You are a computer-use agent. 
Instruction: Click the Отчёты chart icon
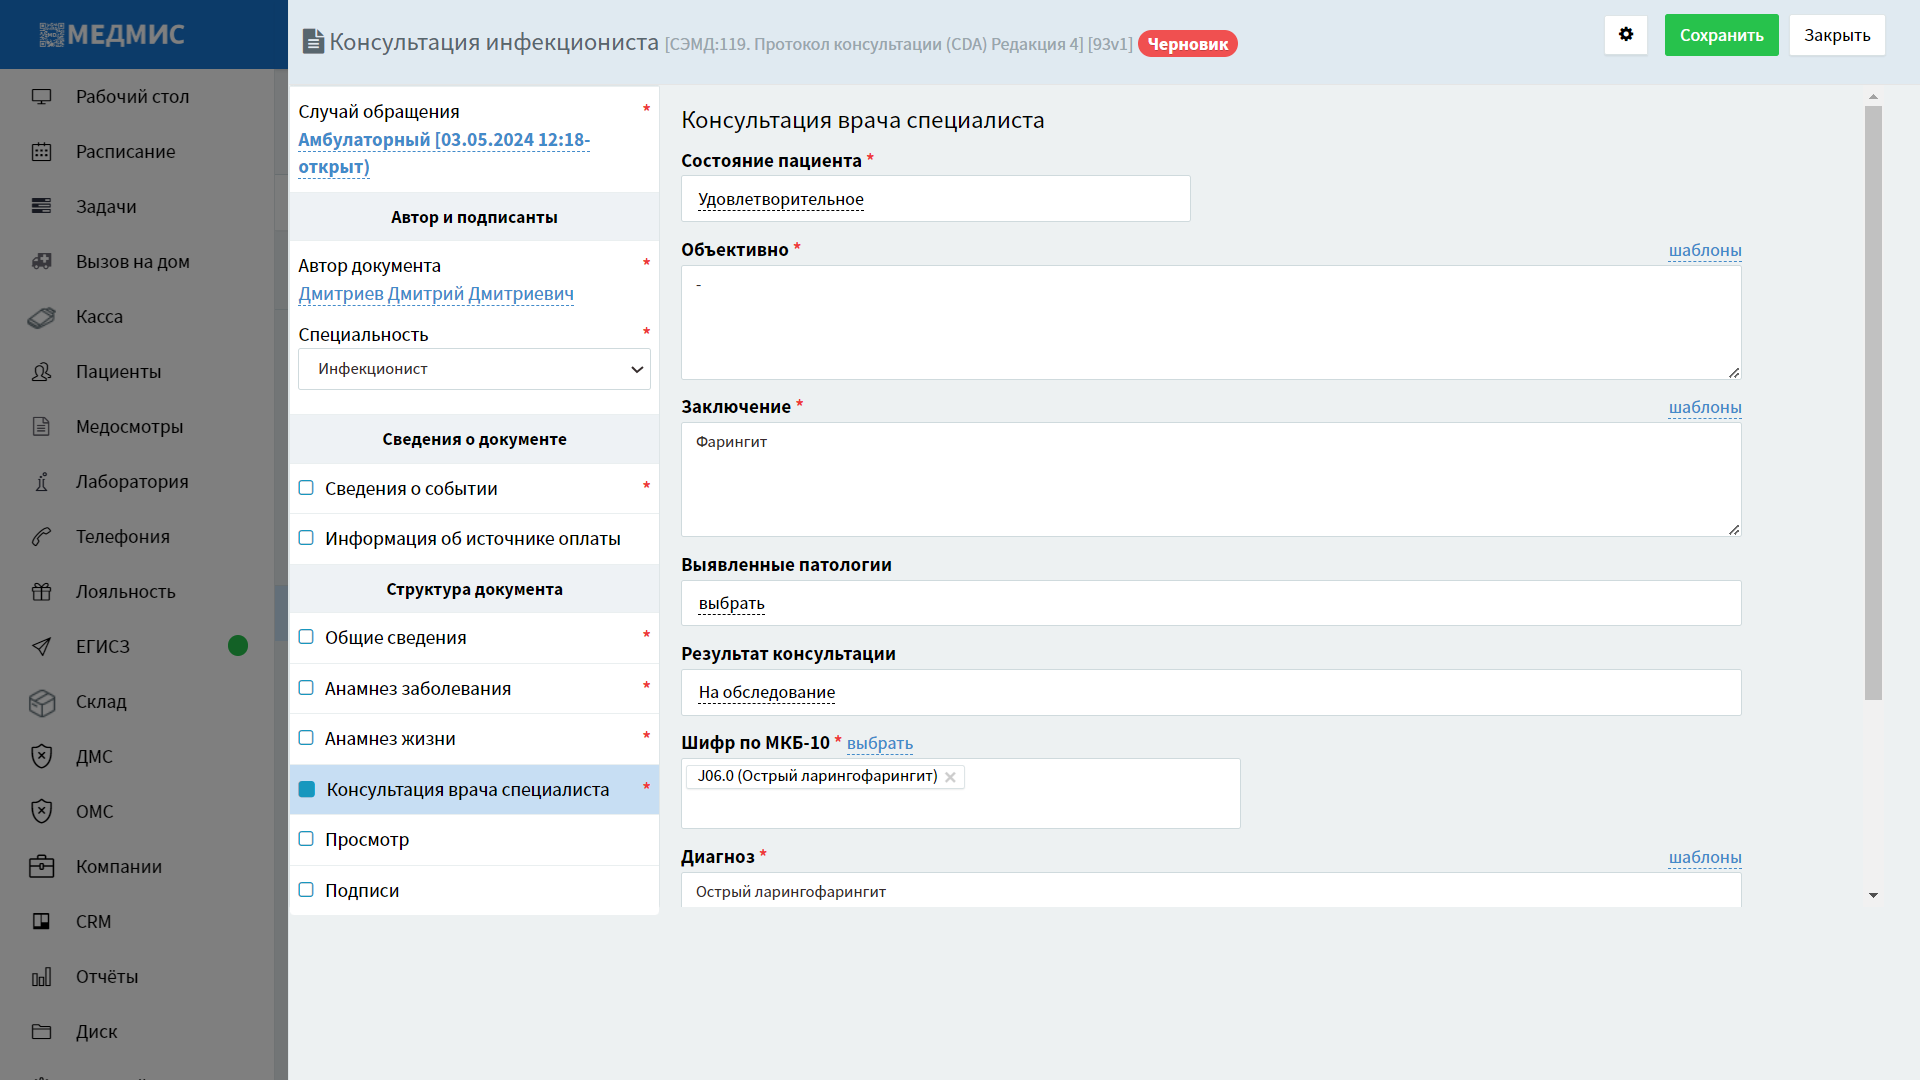[x=41, y=977]
